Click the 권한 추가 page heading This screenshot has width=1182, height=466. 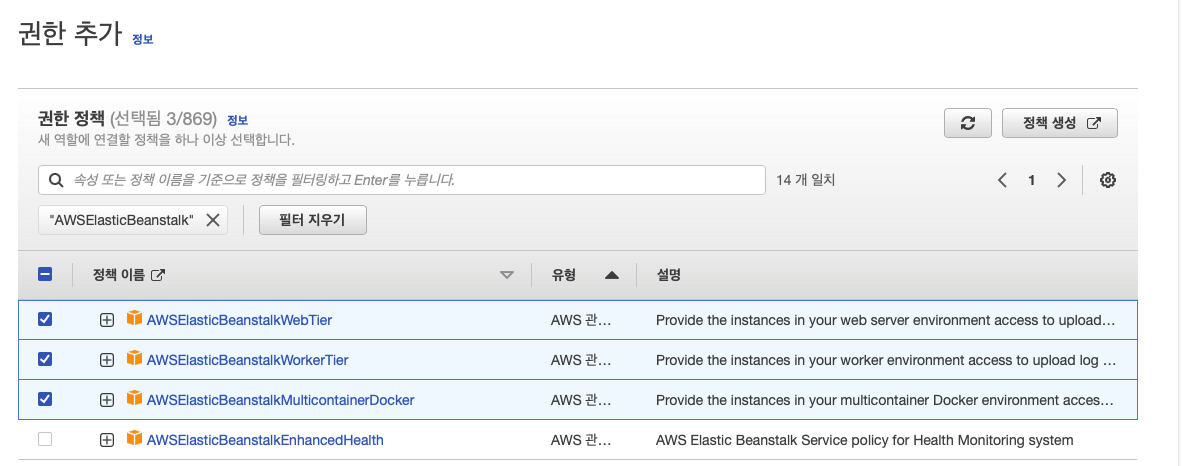click(x=70, y=35)
